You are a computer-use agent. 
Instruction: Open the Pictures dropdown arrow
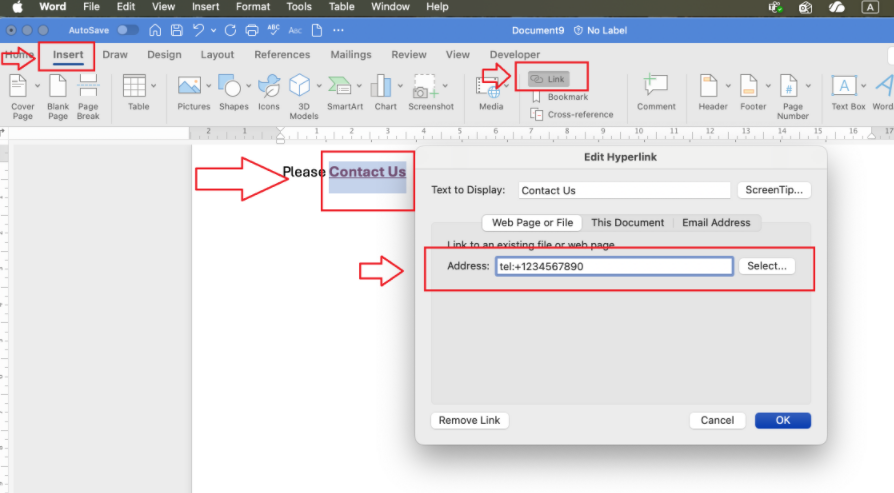pyautogui.click(x=209, y=86)
